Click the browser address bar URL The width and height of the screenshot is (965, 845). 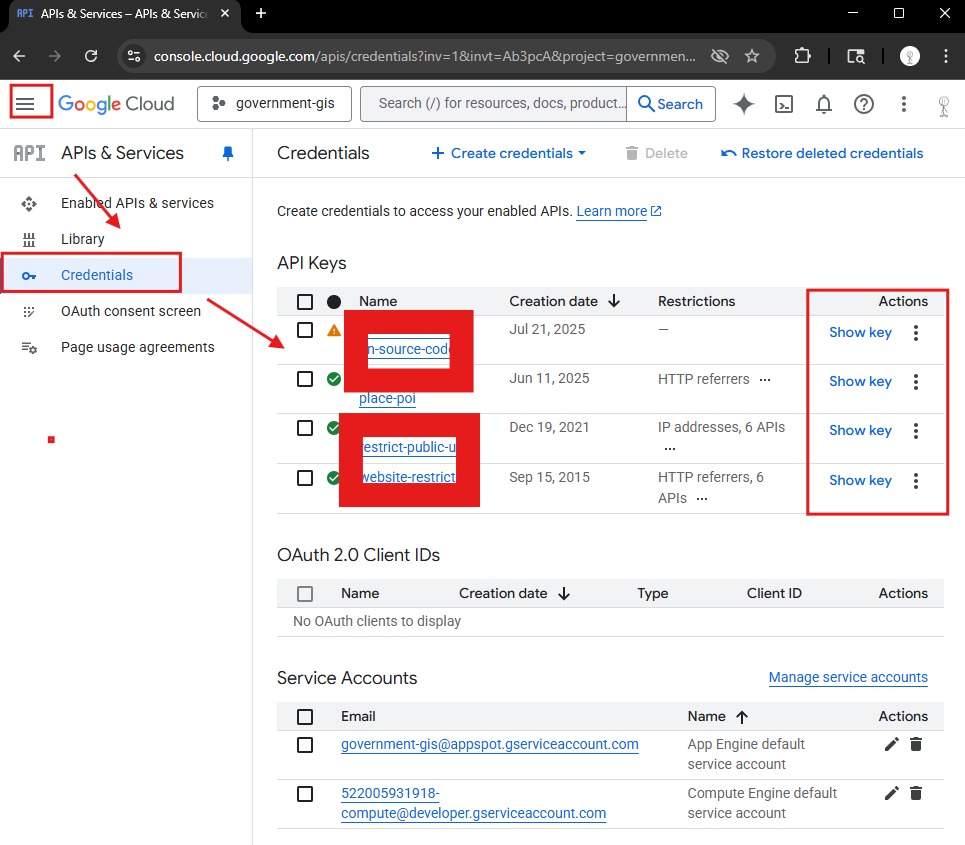(x=425, y=56)
